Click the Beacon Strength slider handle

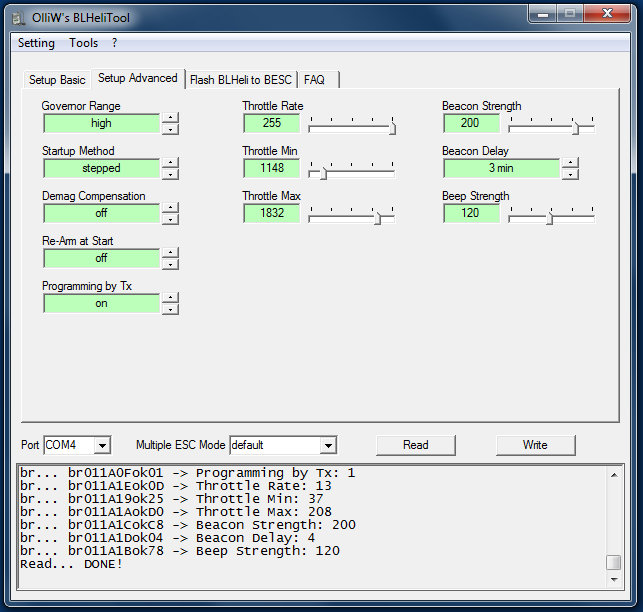(x=575, y=126)
